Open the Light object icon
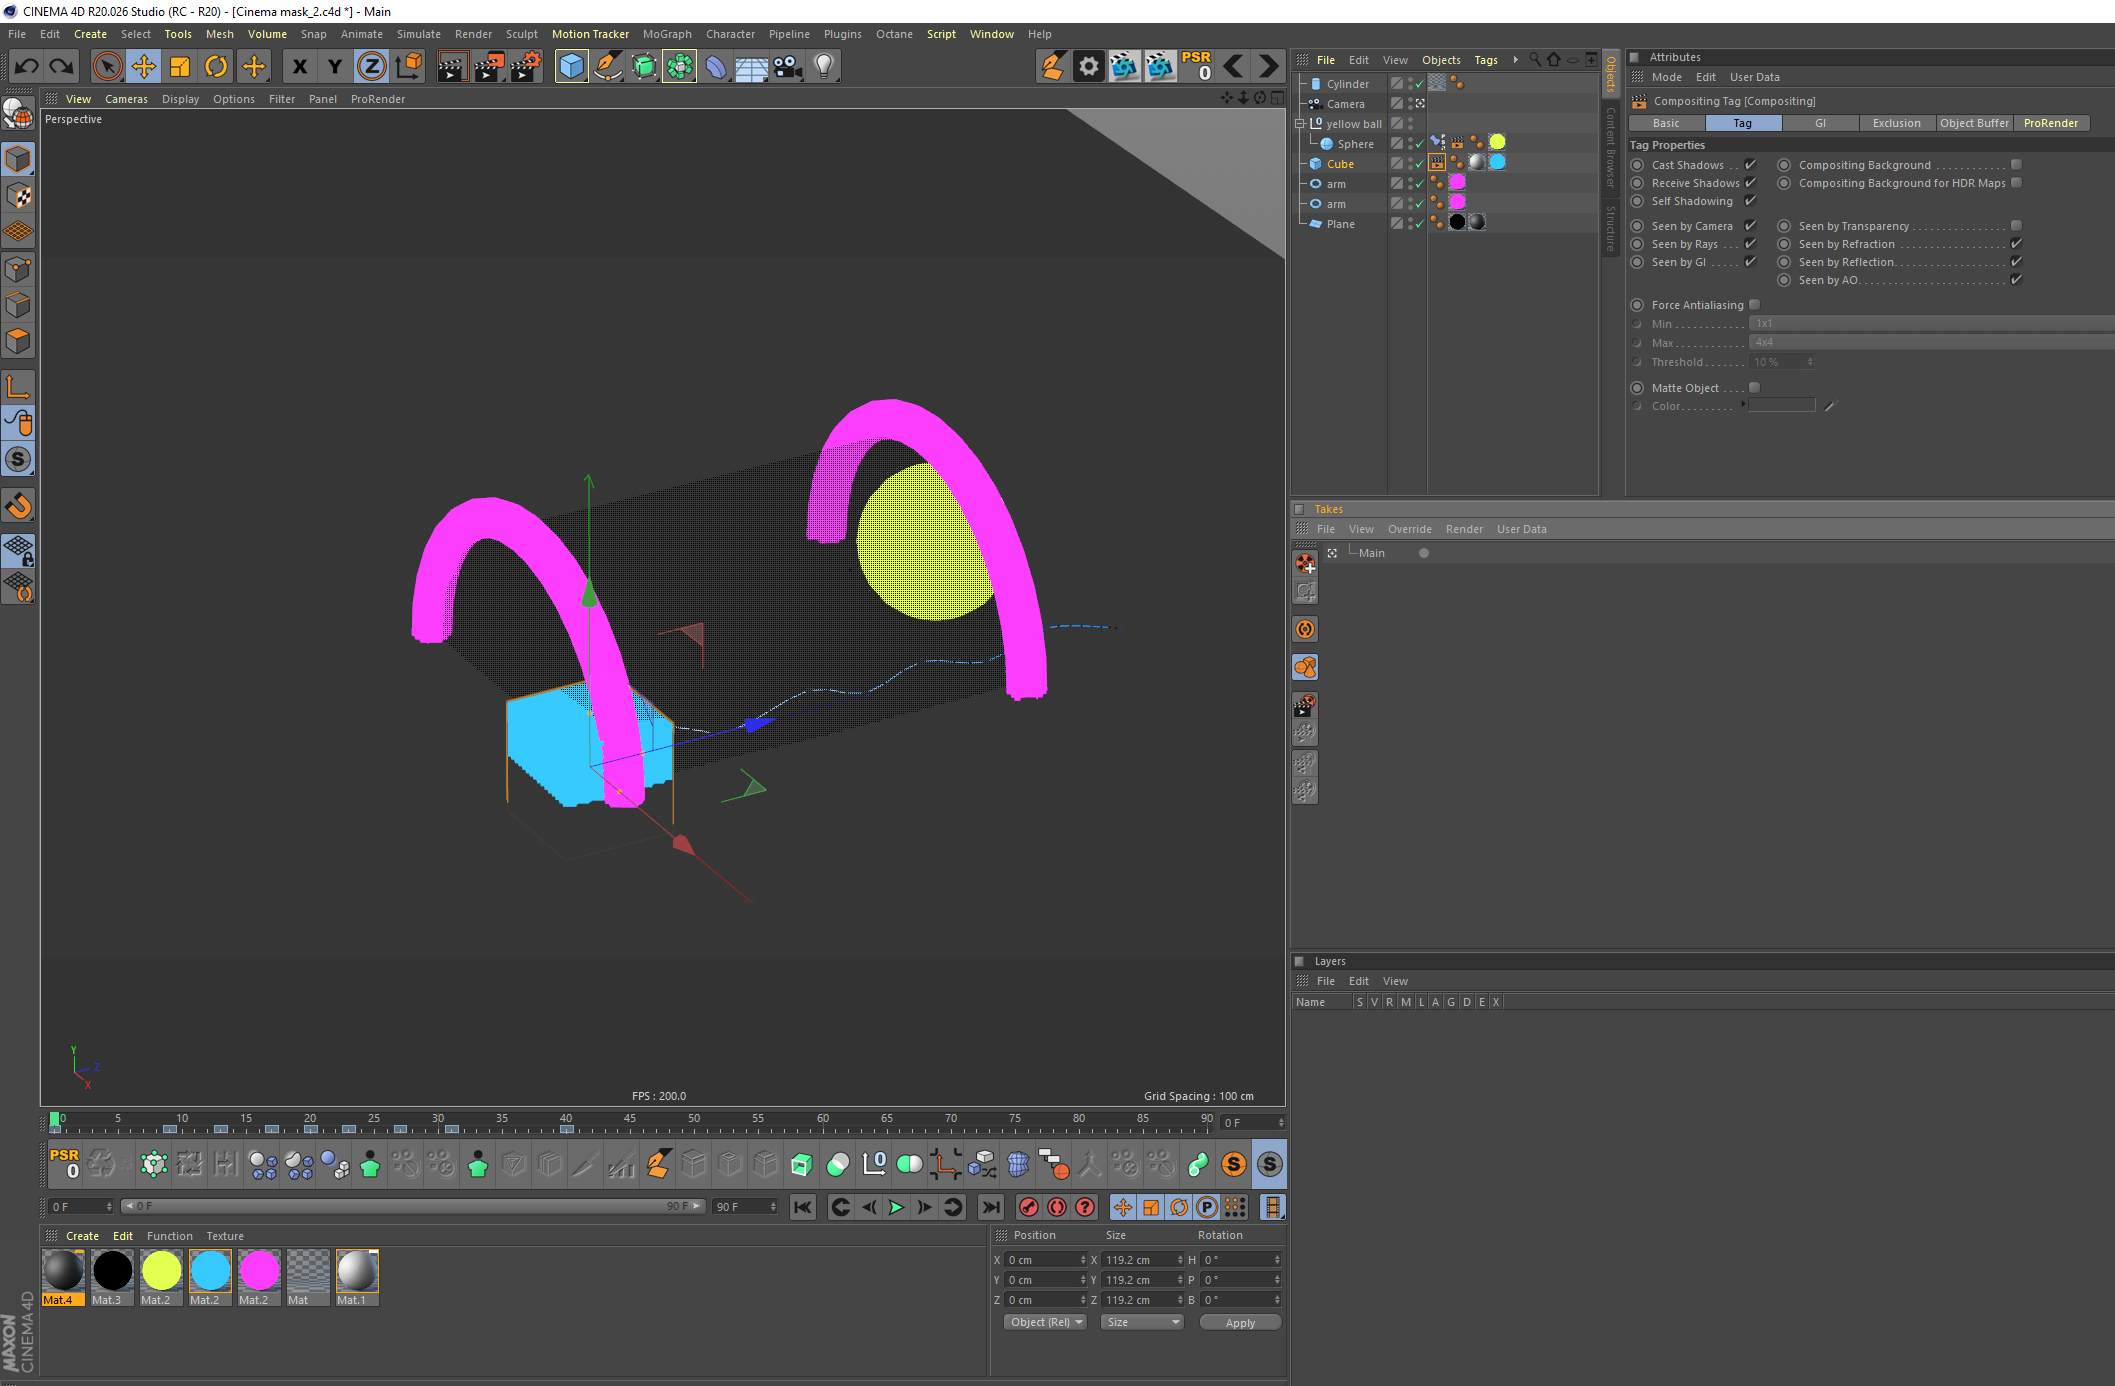Image resolution: width=2115 pixels, height=1386 pixels. coord(823,67)
